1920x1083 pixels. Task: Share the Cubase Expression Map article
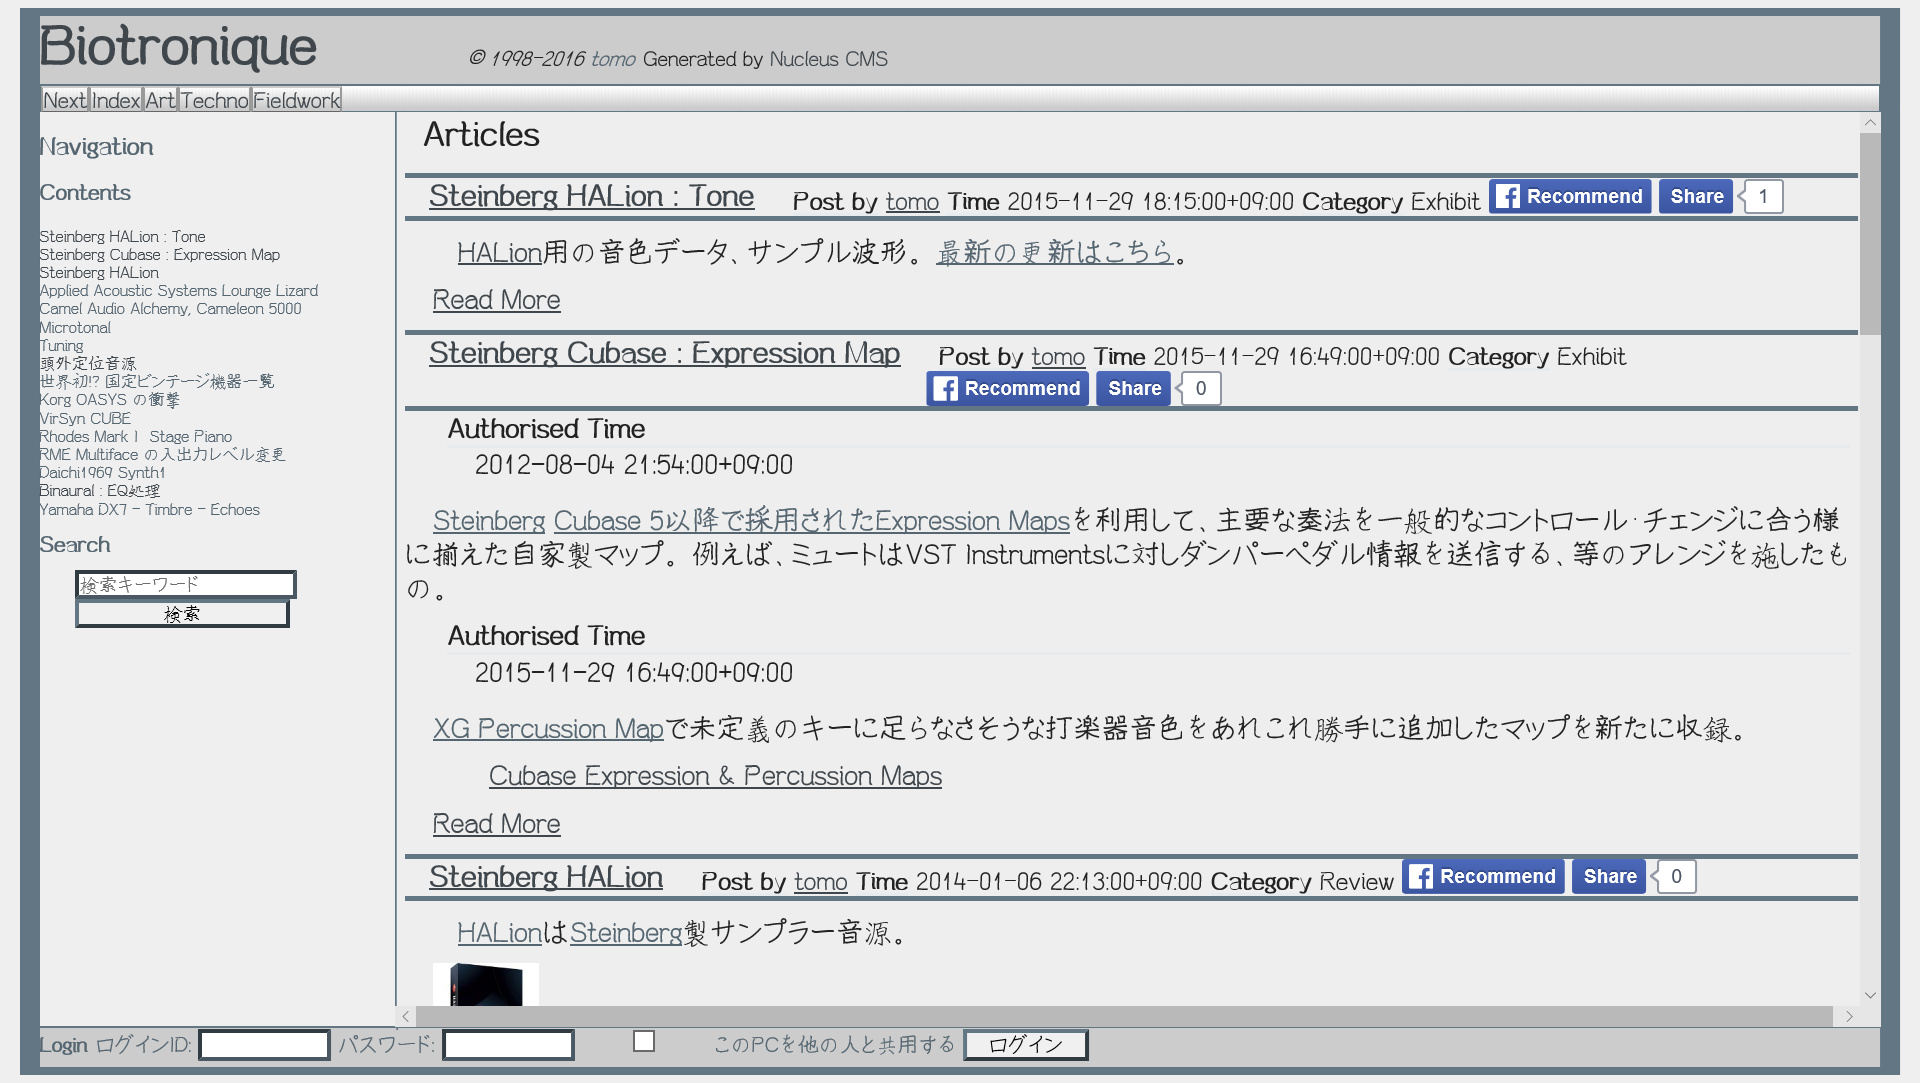click(1133, 388)
